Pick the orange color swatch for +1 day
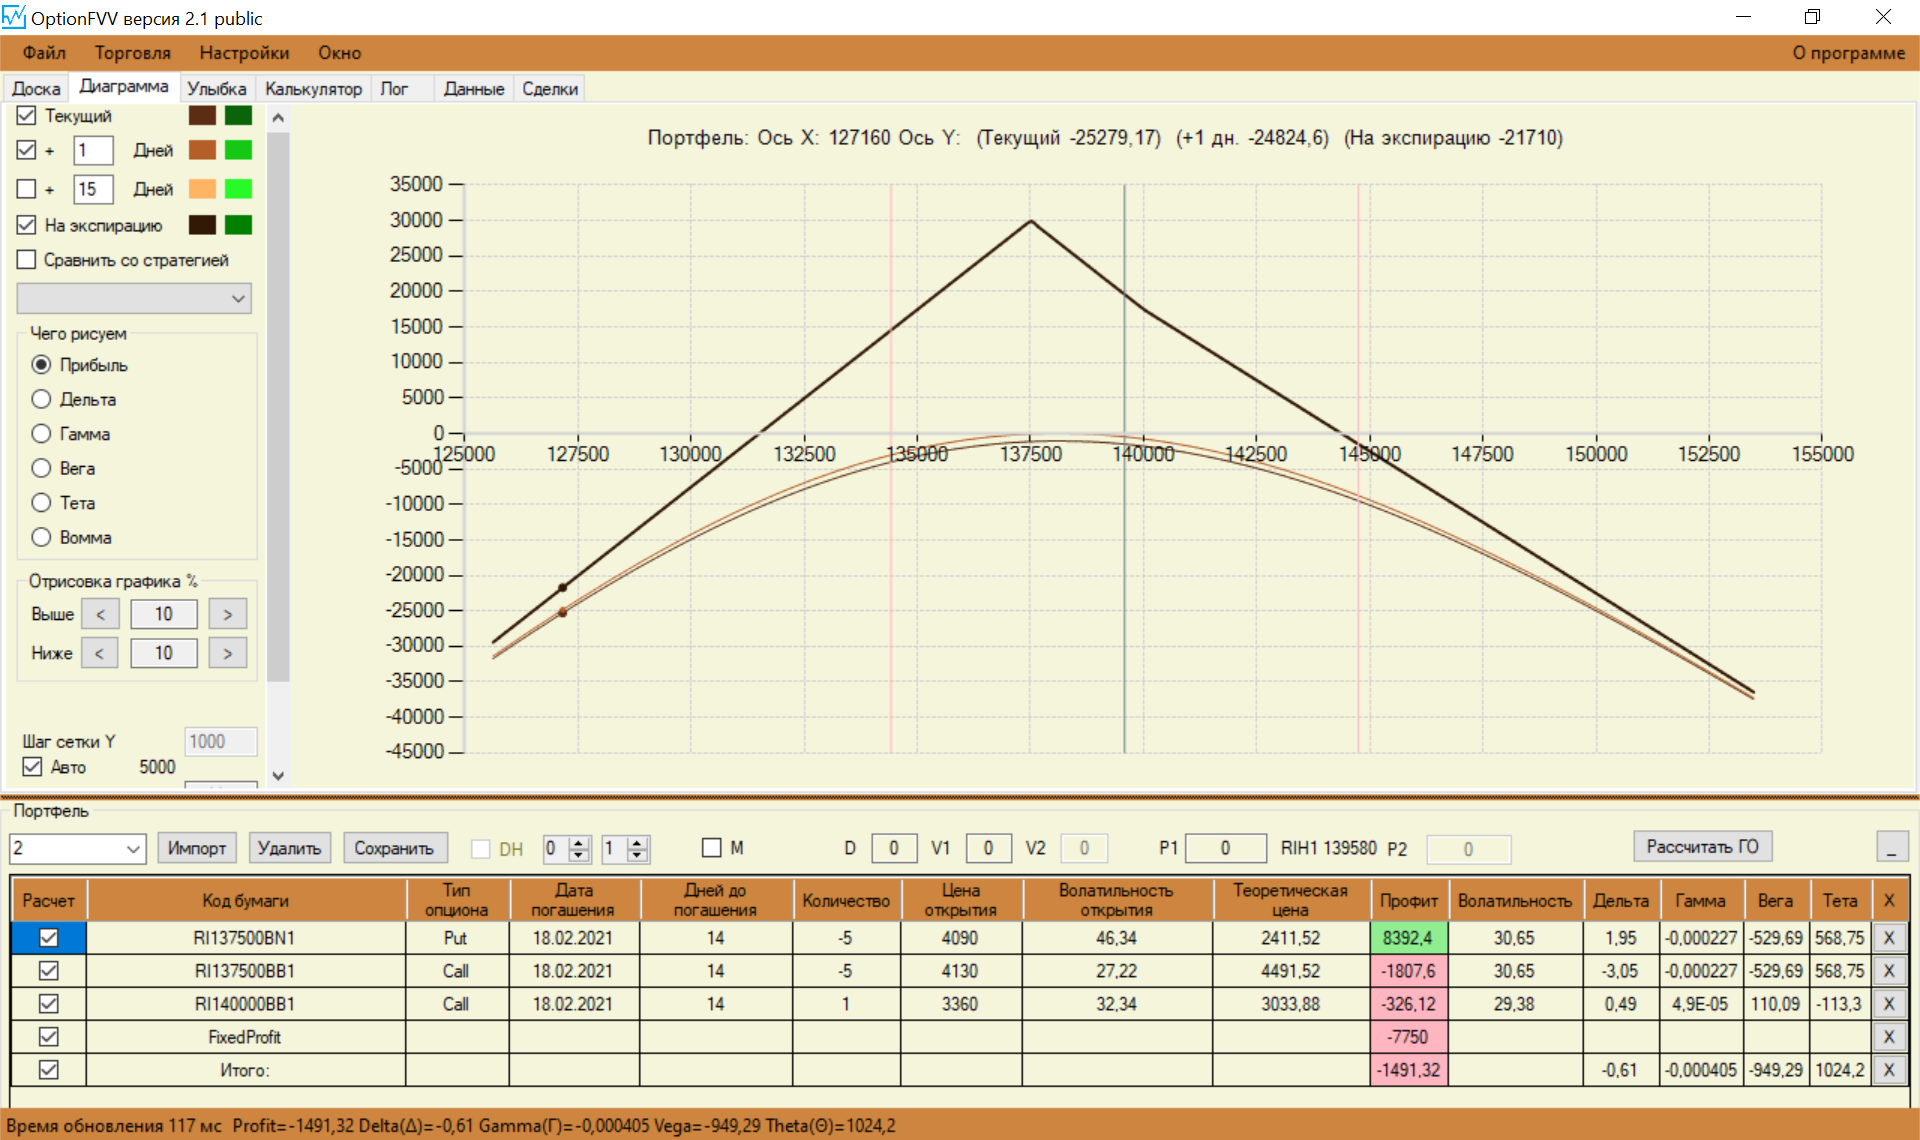The width and height of the screenshot is (1920, 1140). tap(203, 150)
